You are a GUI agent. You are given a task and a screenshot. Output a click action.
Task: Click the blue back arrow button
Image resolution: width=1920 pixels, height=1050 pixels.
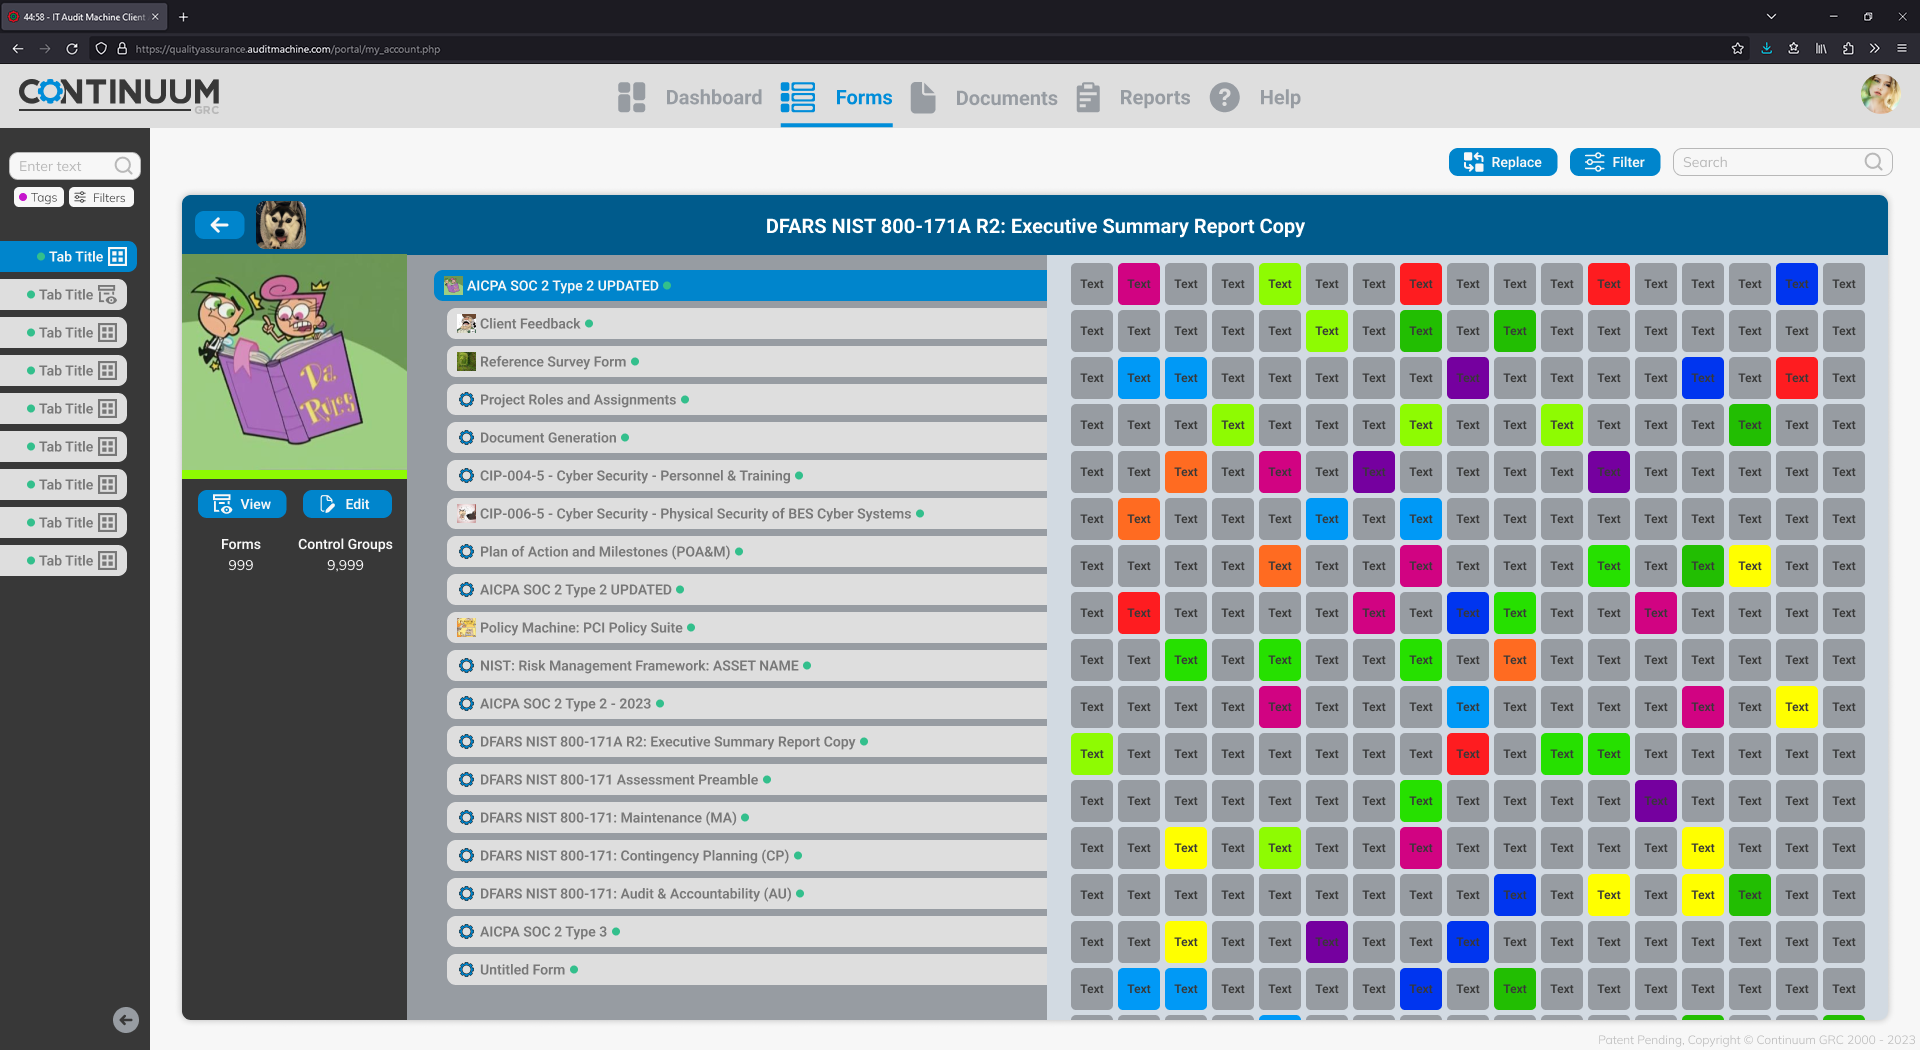(219, 225)
